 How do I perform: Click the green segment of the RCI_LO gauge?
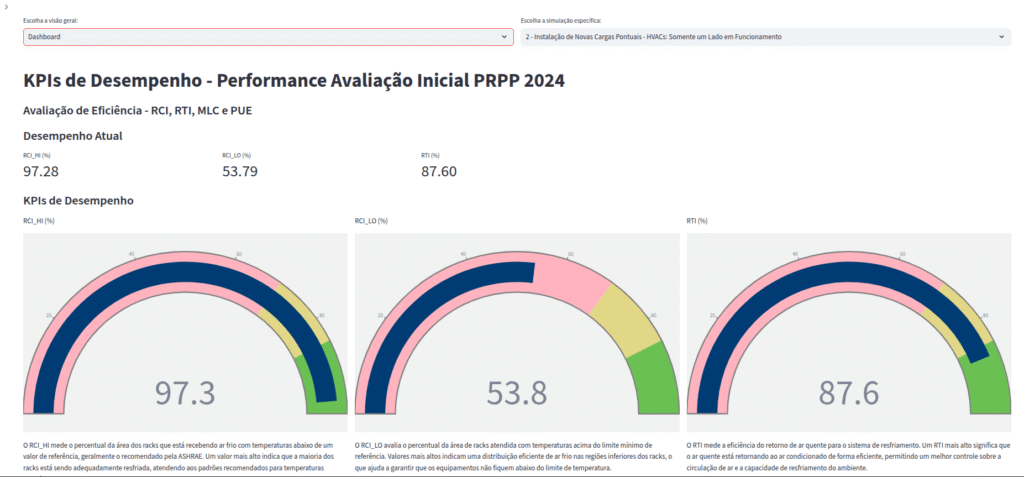pyautogui.click(x=660, y=375)
